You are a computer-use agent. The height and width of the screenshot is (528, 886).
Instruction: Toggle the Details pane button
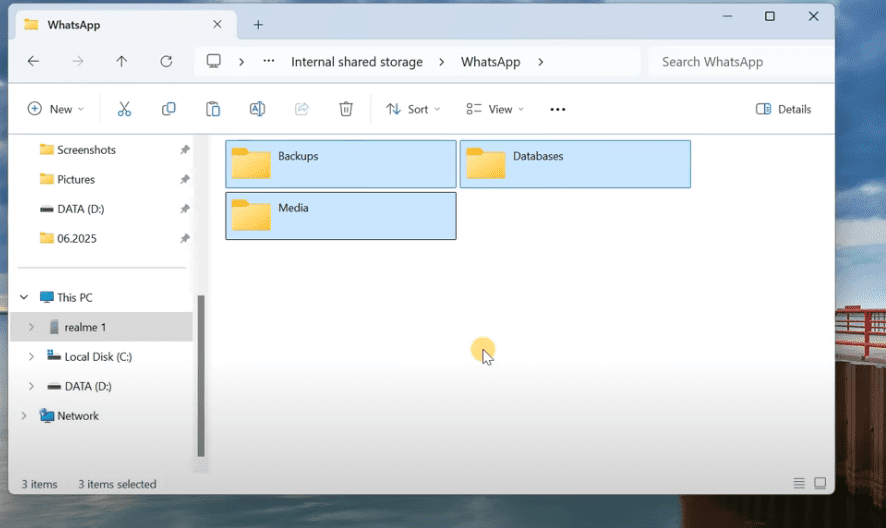coord(783,109)
